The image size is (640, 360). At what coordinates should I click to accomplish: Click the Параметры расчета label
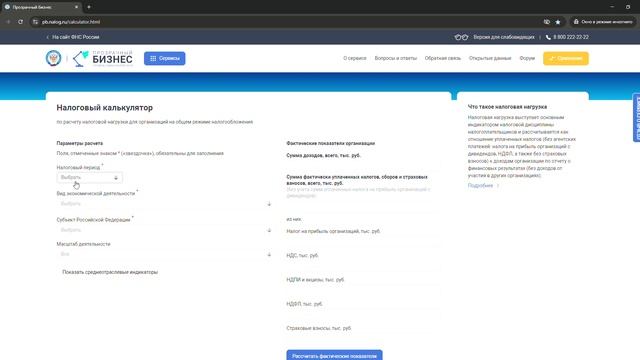(x=80, y=144)
